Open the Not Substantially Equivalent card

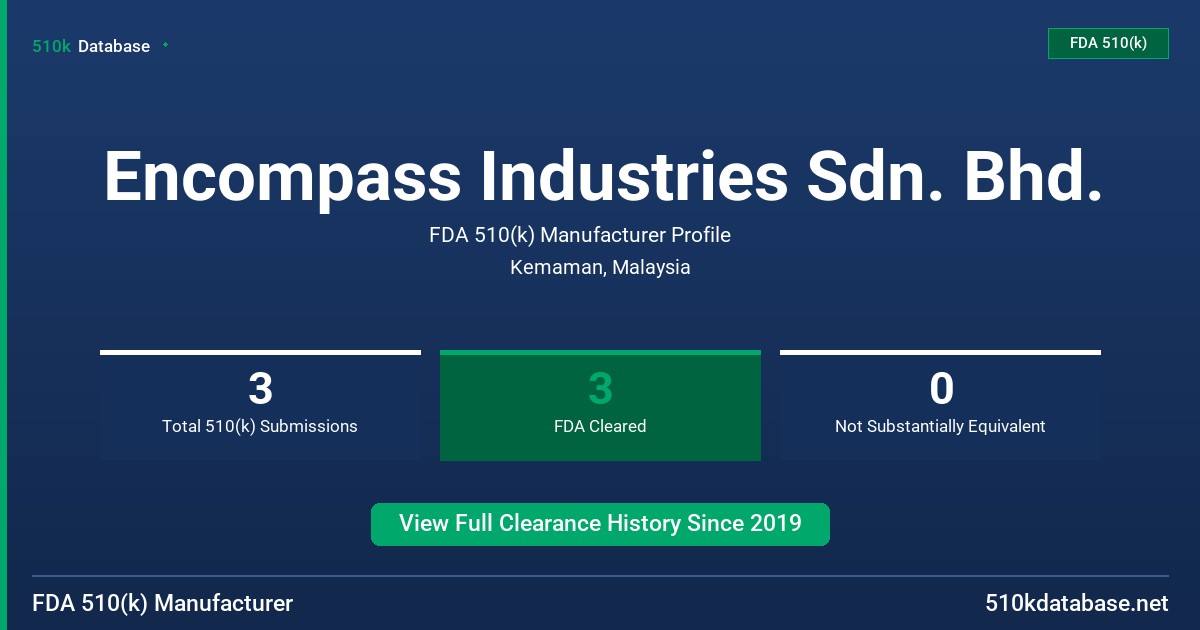click(x=940, y=405)
